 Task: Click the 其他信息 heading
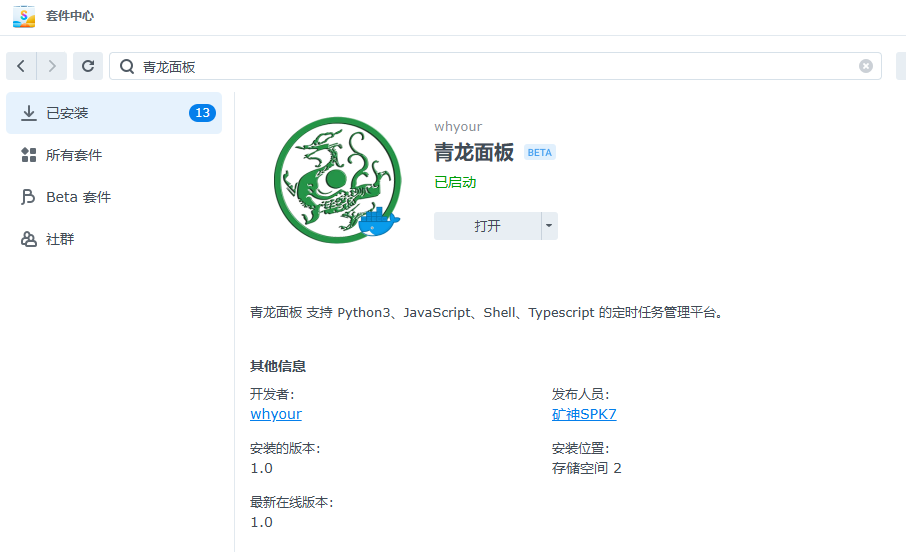coord(278,366)
